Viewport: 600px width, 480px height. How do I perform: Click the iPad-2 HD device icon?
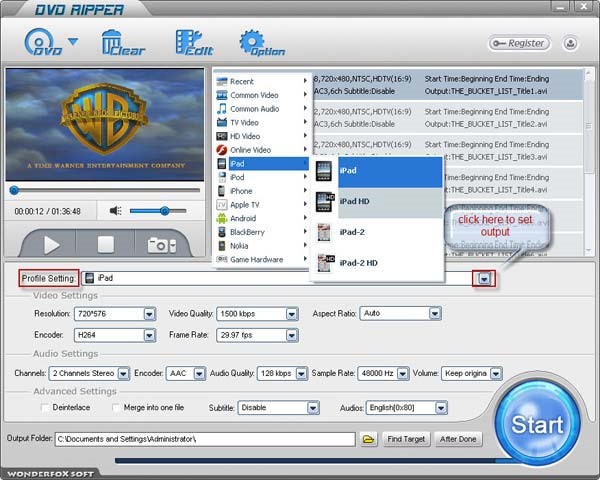pyautogui.click(x=326, y=263)
